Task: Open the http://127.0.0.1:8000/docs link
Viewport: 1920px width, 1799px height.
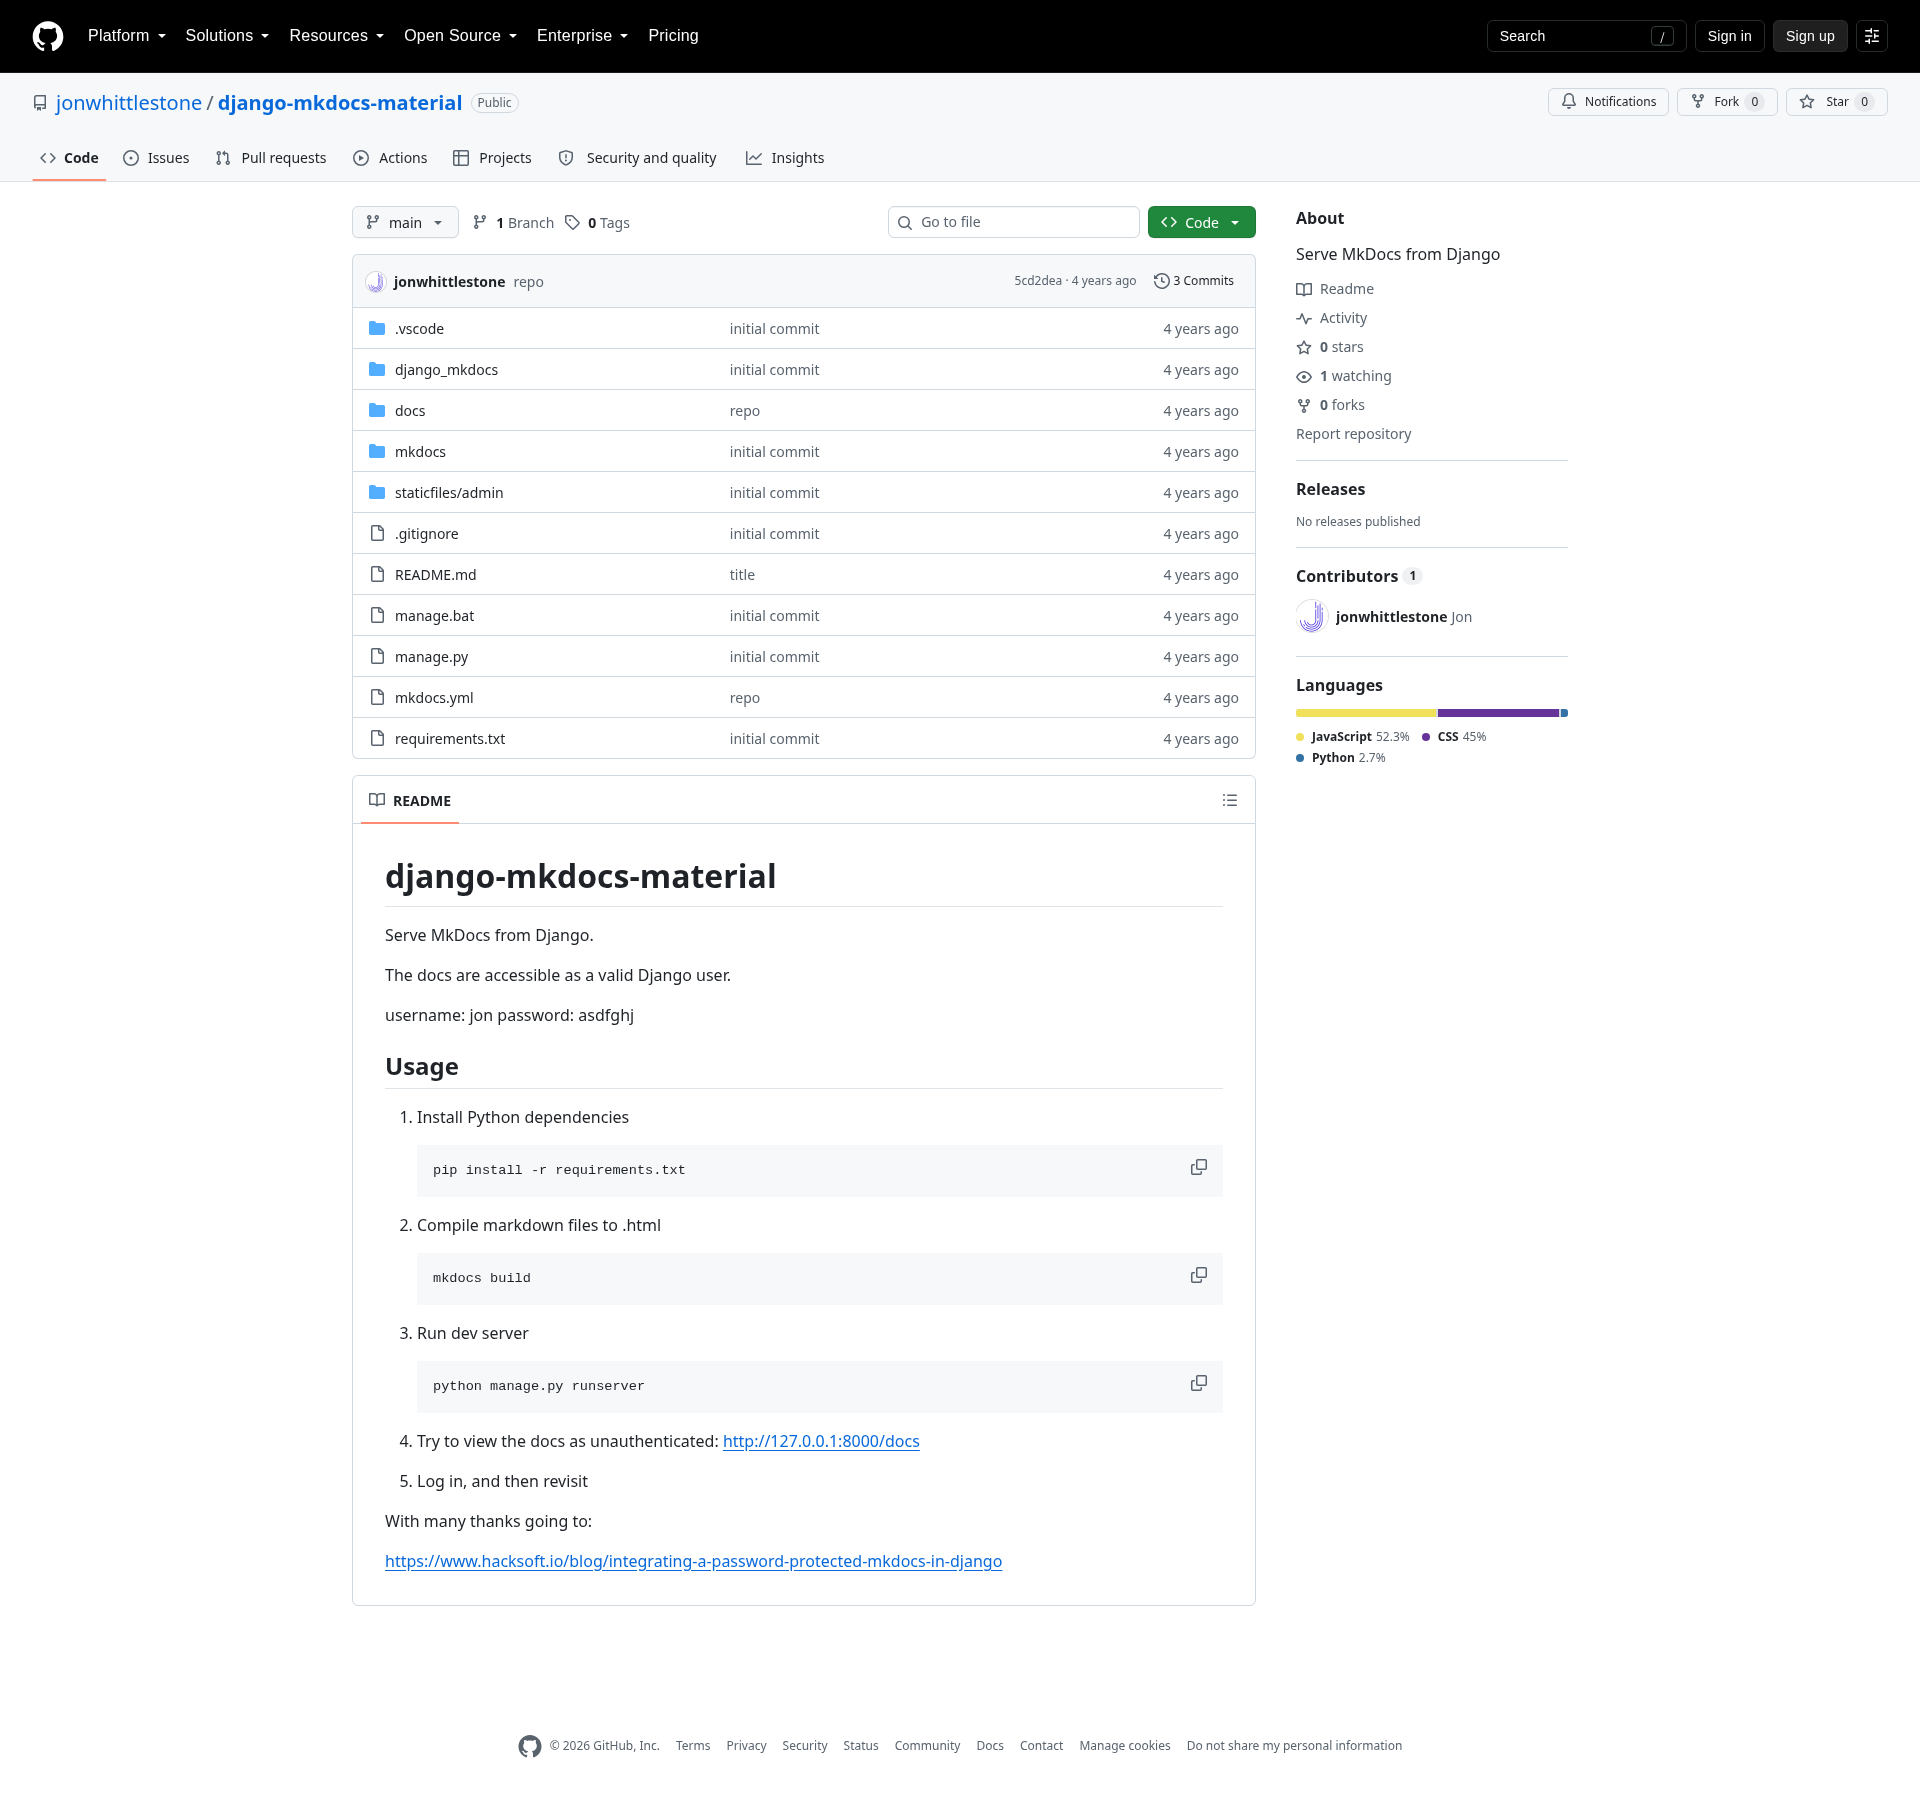Action: [821, 1441]
